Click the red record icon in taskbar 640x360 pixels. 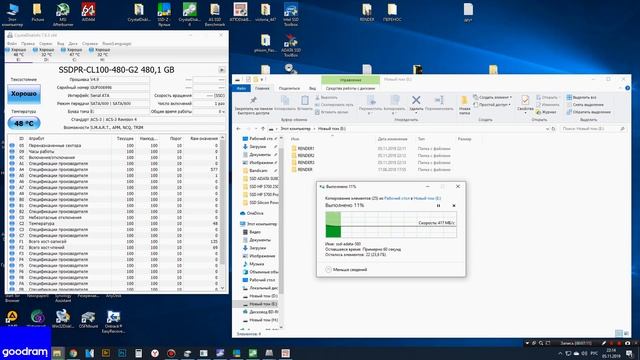[171, 353]
